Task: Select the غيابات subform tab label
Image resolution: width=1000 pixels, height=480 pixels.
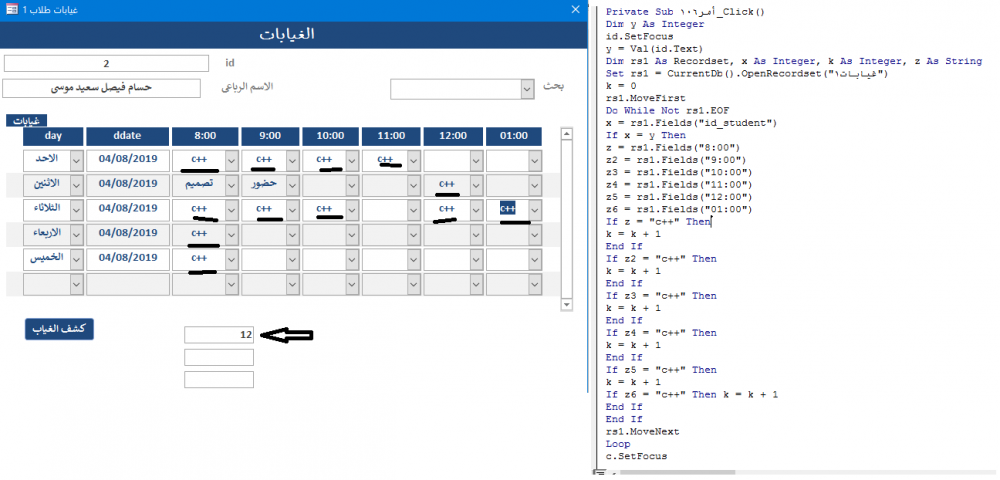Action: click(27, 120)
